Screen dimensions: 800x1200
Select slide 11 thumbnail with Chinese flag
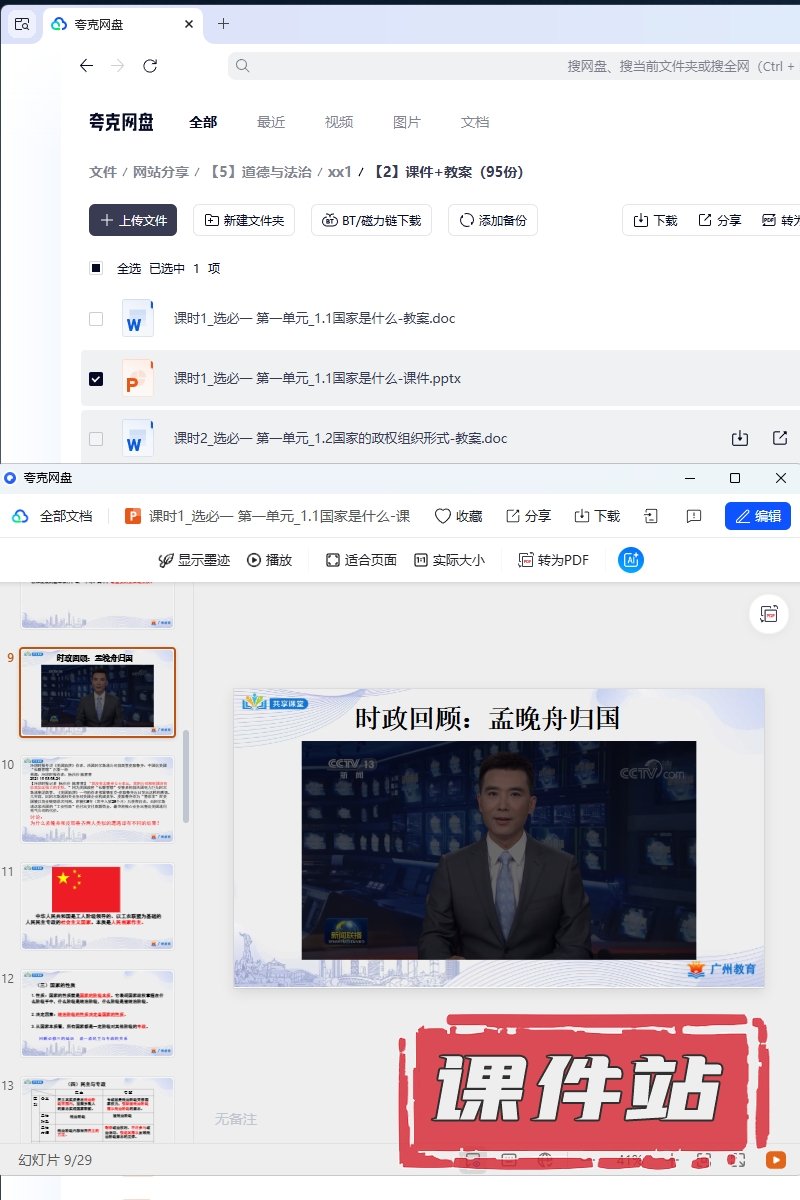pyautogui.click(x=97, y=906)
